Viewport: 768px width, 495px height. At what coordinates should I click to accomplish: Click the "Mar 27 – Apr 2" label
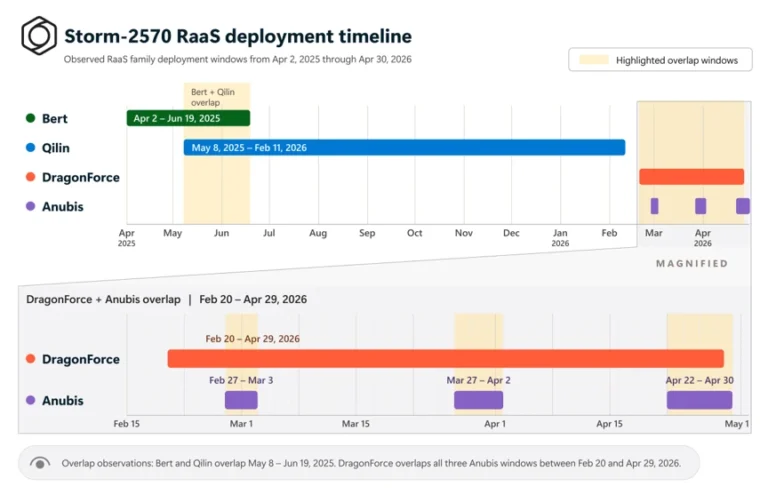[x=479, y=380]
